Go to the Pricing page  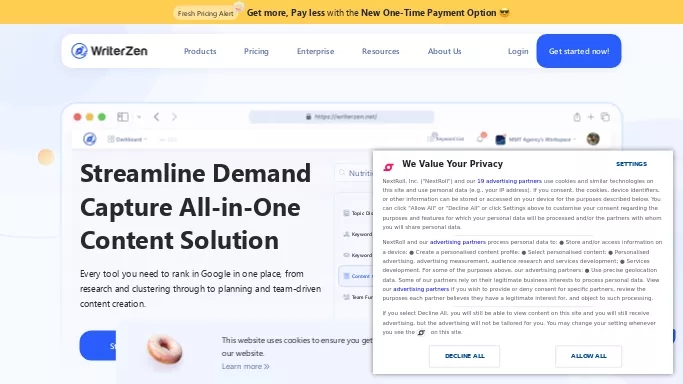point(256,51)
